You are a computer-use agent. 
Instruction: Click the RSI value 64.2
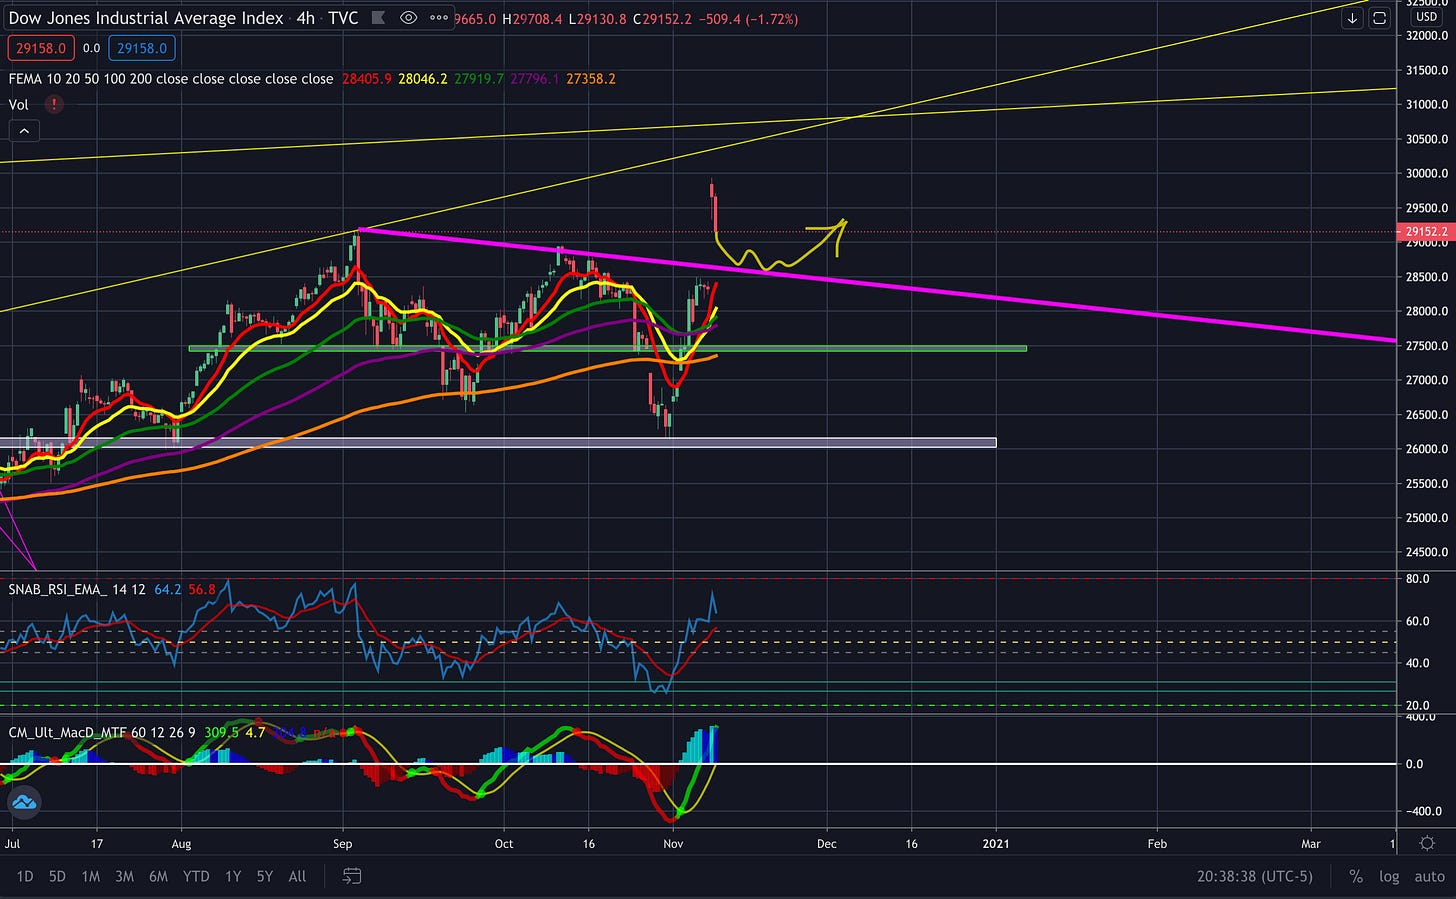point(167,589)
